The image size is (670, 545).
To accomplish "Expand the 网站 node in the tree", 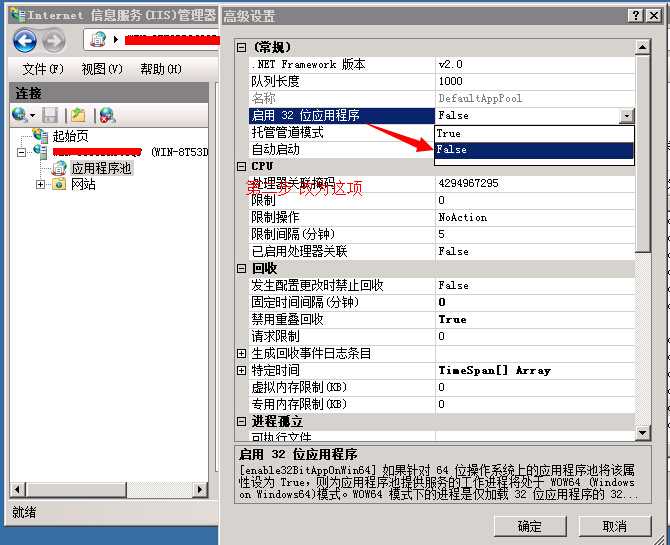I will (x=40, y=184).
